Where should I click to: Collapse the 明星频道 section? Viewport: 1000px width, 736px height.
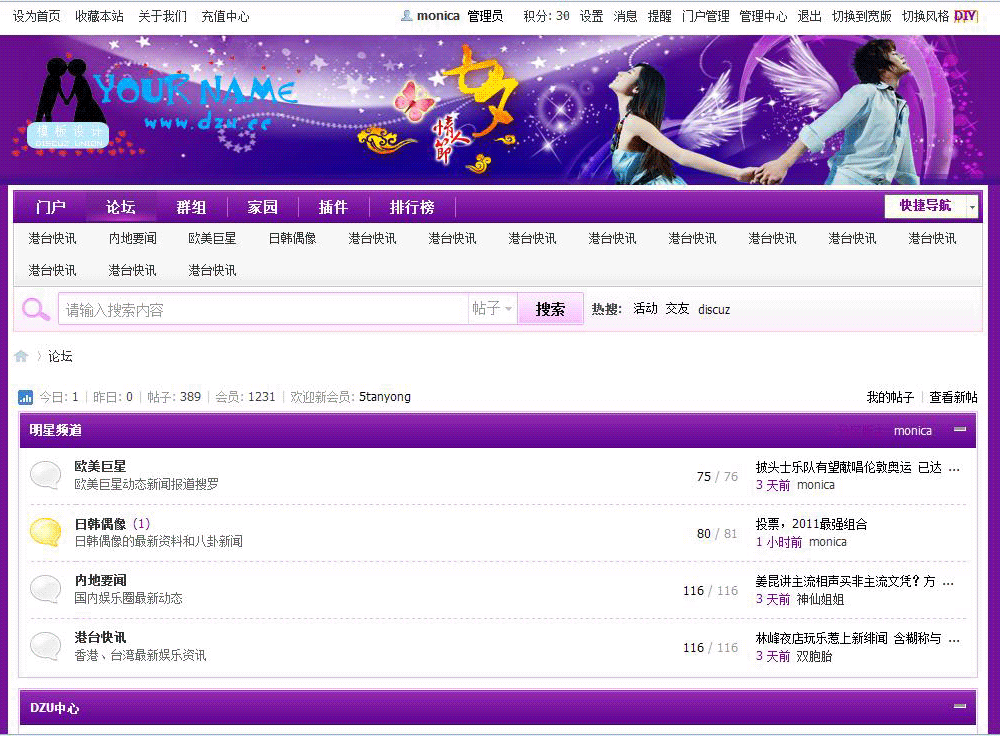(x=960, y=430)
